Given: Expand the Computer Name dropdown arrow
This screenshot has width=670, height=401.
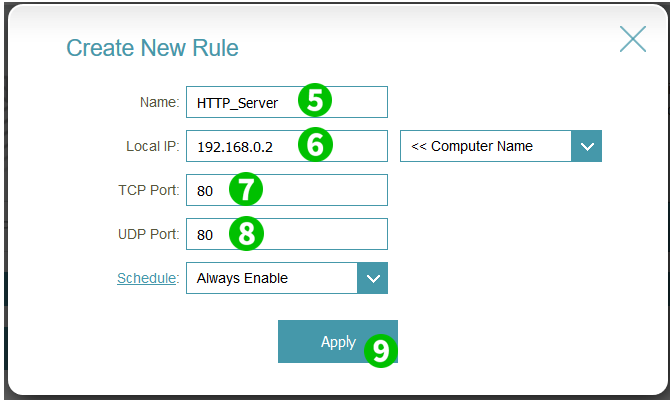Looking at the screenshot, I should [x=586, y=146].
